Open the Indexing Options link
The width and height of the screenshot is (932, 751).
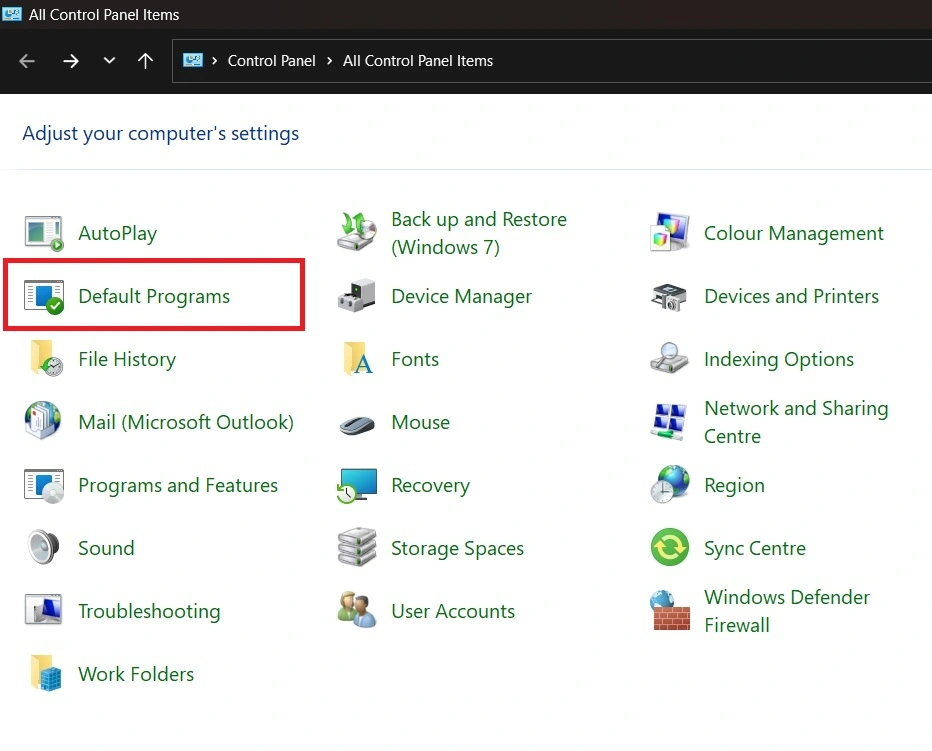coord(779,359)
